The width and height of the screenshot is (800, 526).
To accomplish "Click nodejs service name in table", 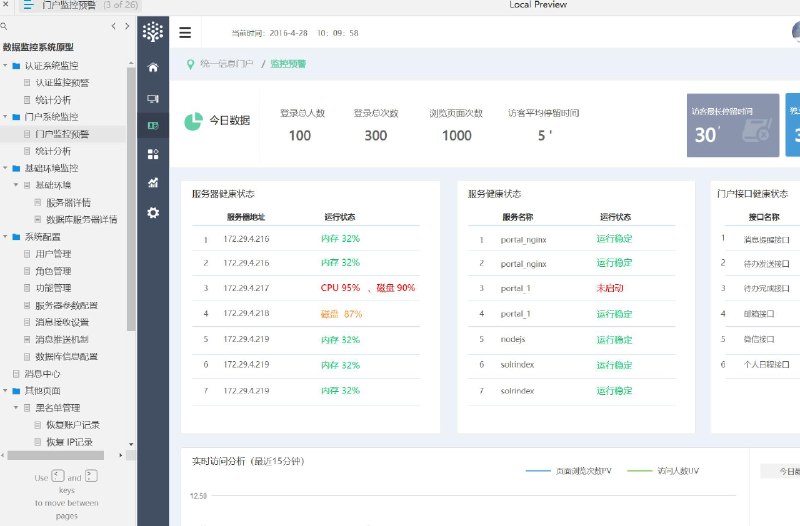I will pyautogui.click(x=513, y=339).
